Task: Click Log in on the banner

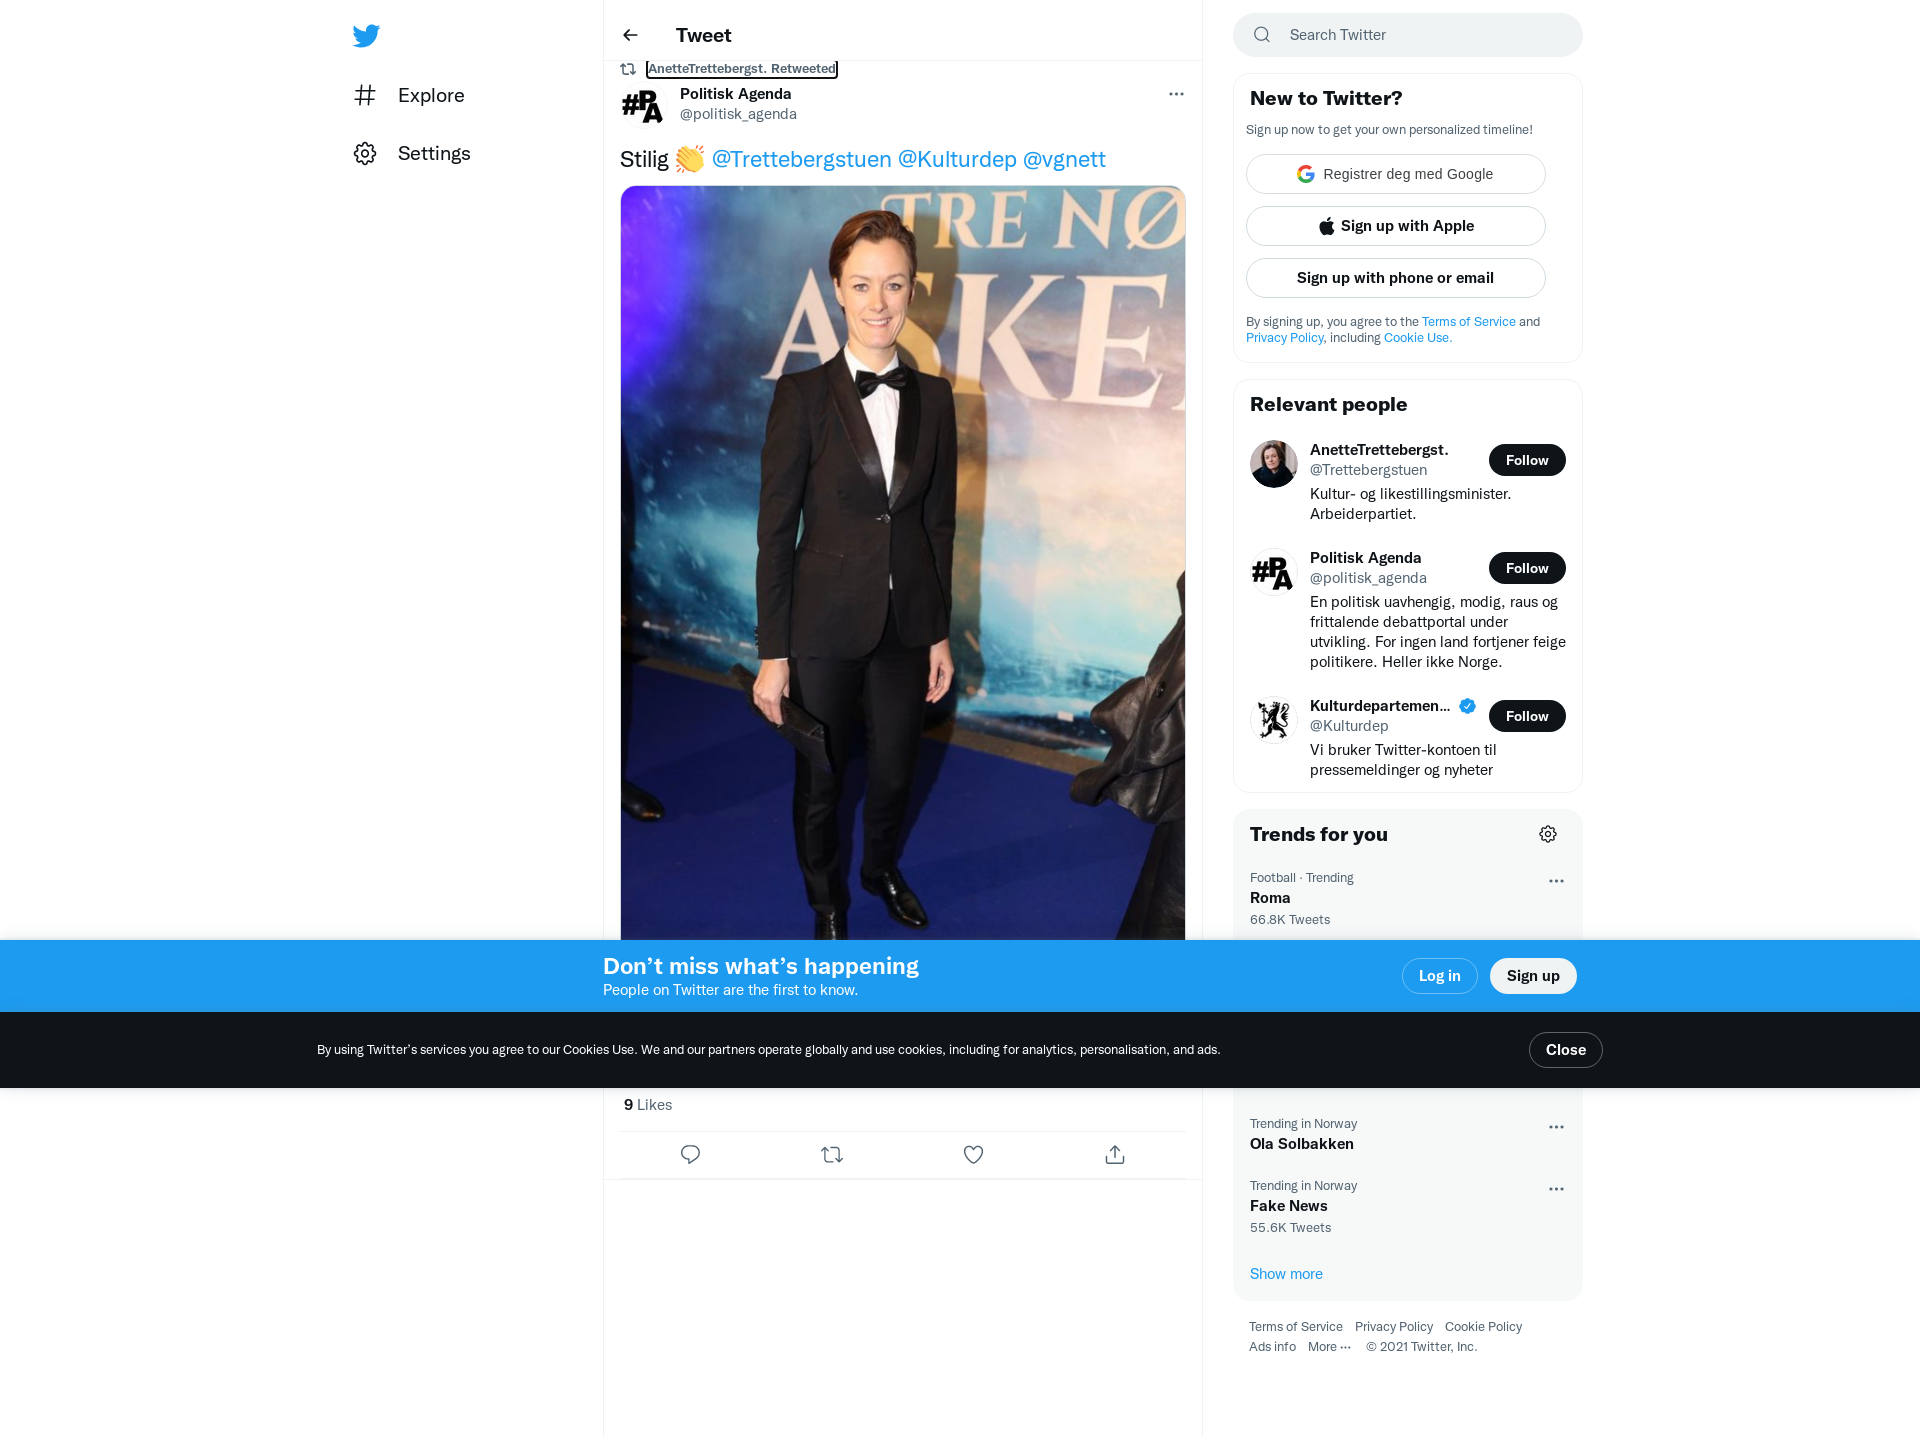Action: [1439, 976]
